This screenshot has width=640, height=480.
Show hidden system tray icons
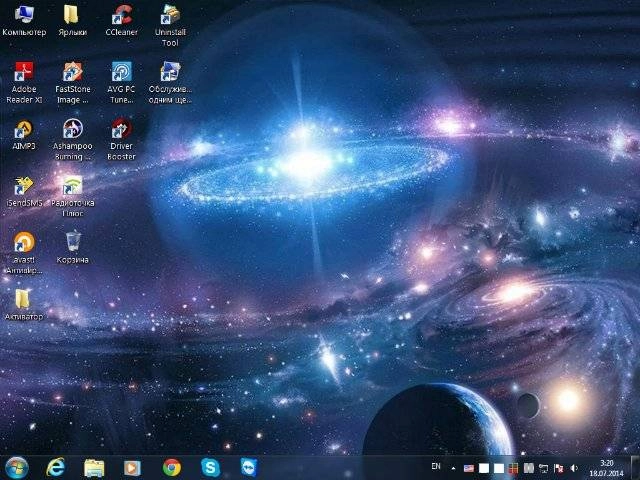[x=453, y=468]
